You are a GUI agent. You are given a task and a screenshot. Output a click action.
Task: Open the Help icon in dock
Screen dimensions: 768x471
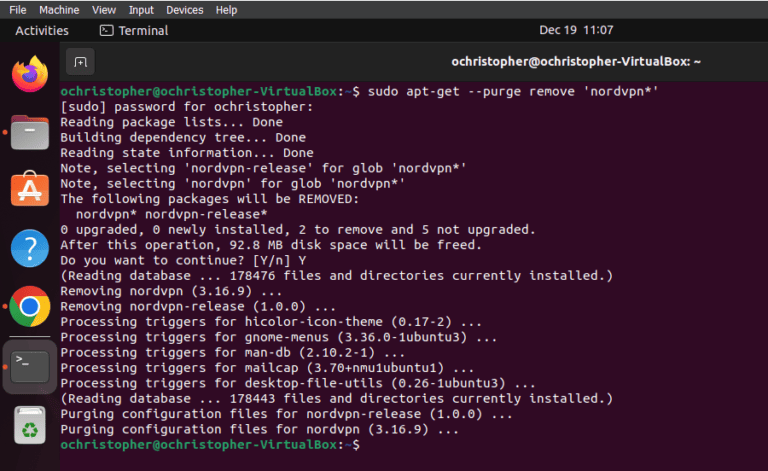30,247
